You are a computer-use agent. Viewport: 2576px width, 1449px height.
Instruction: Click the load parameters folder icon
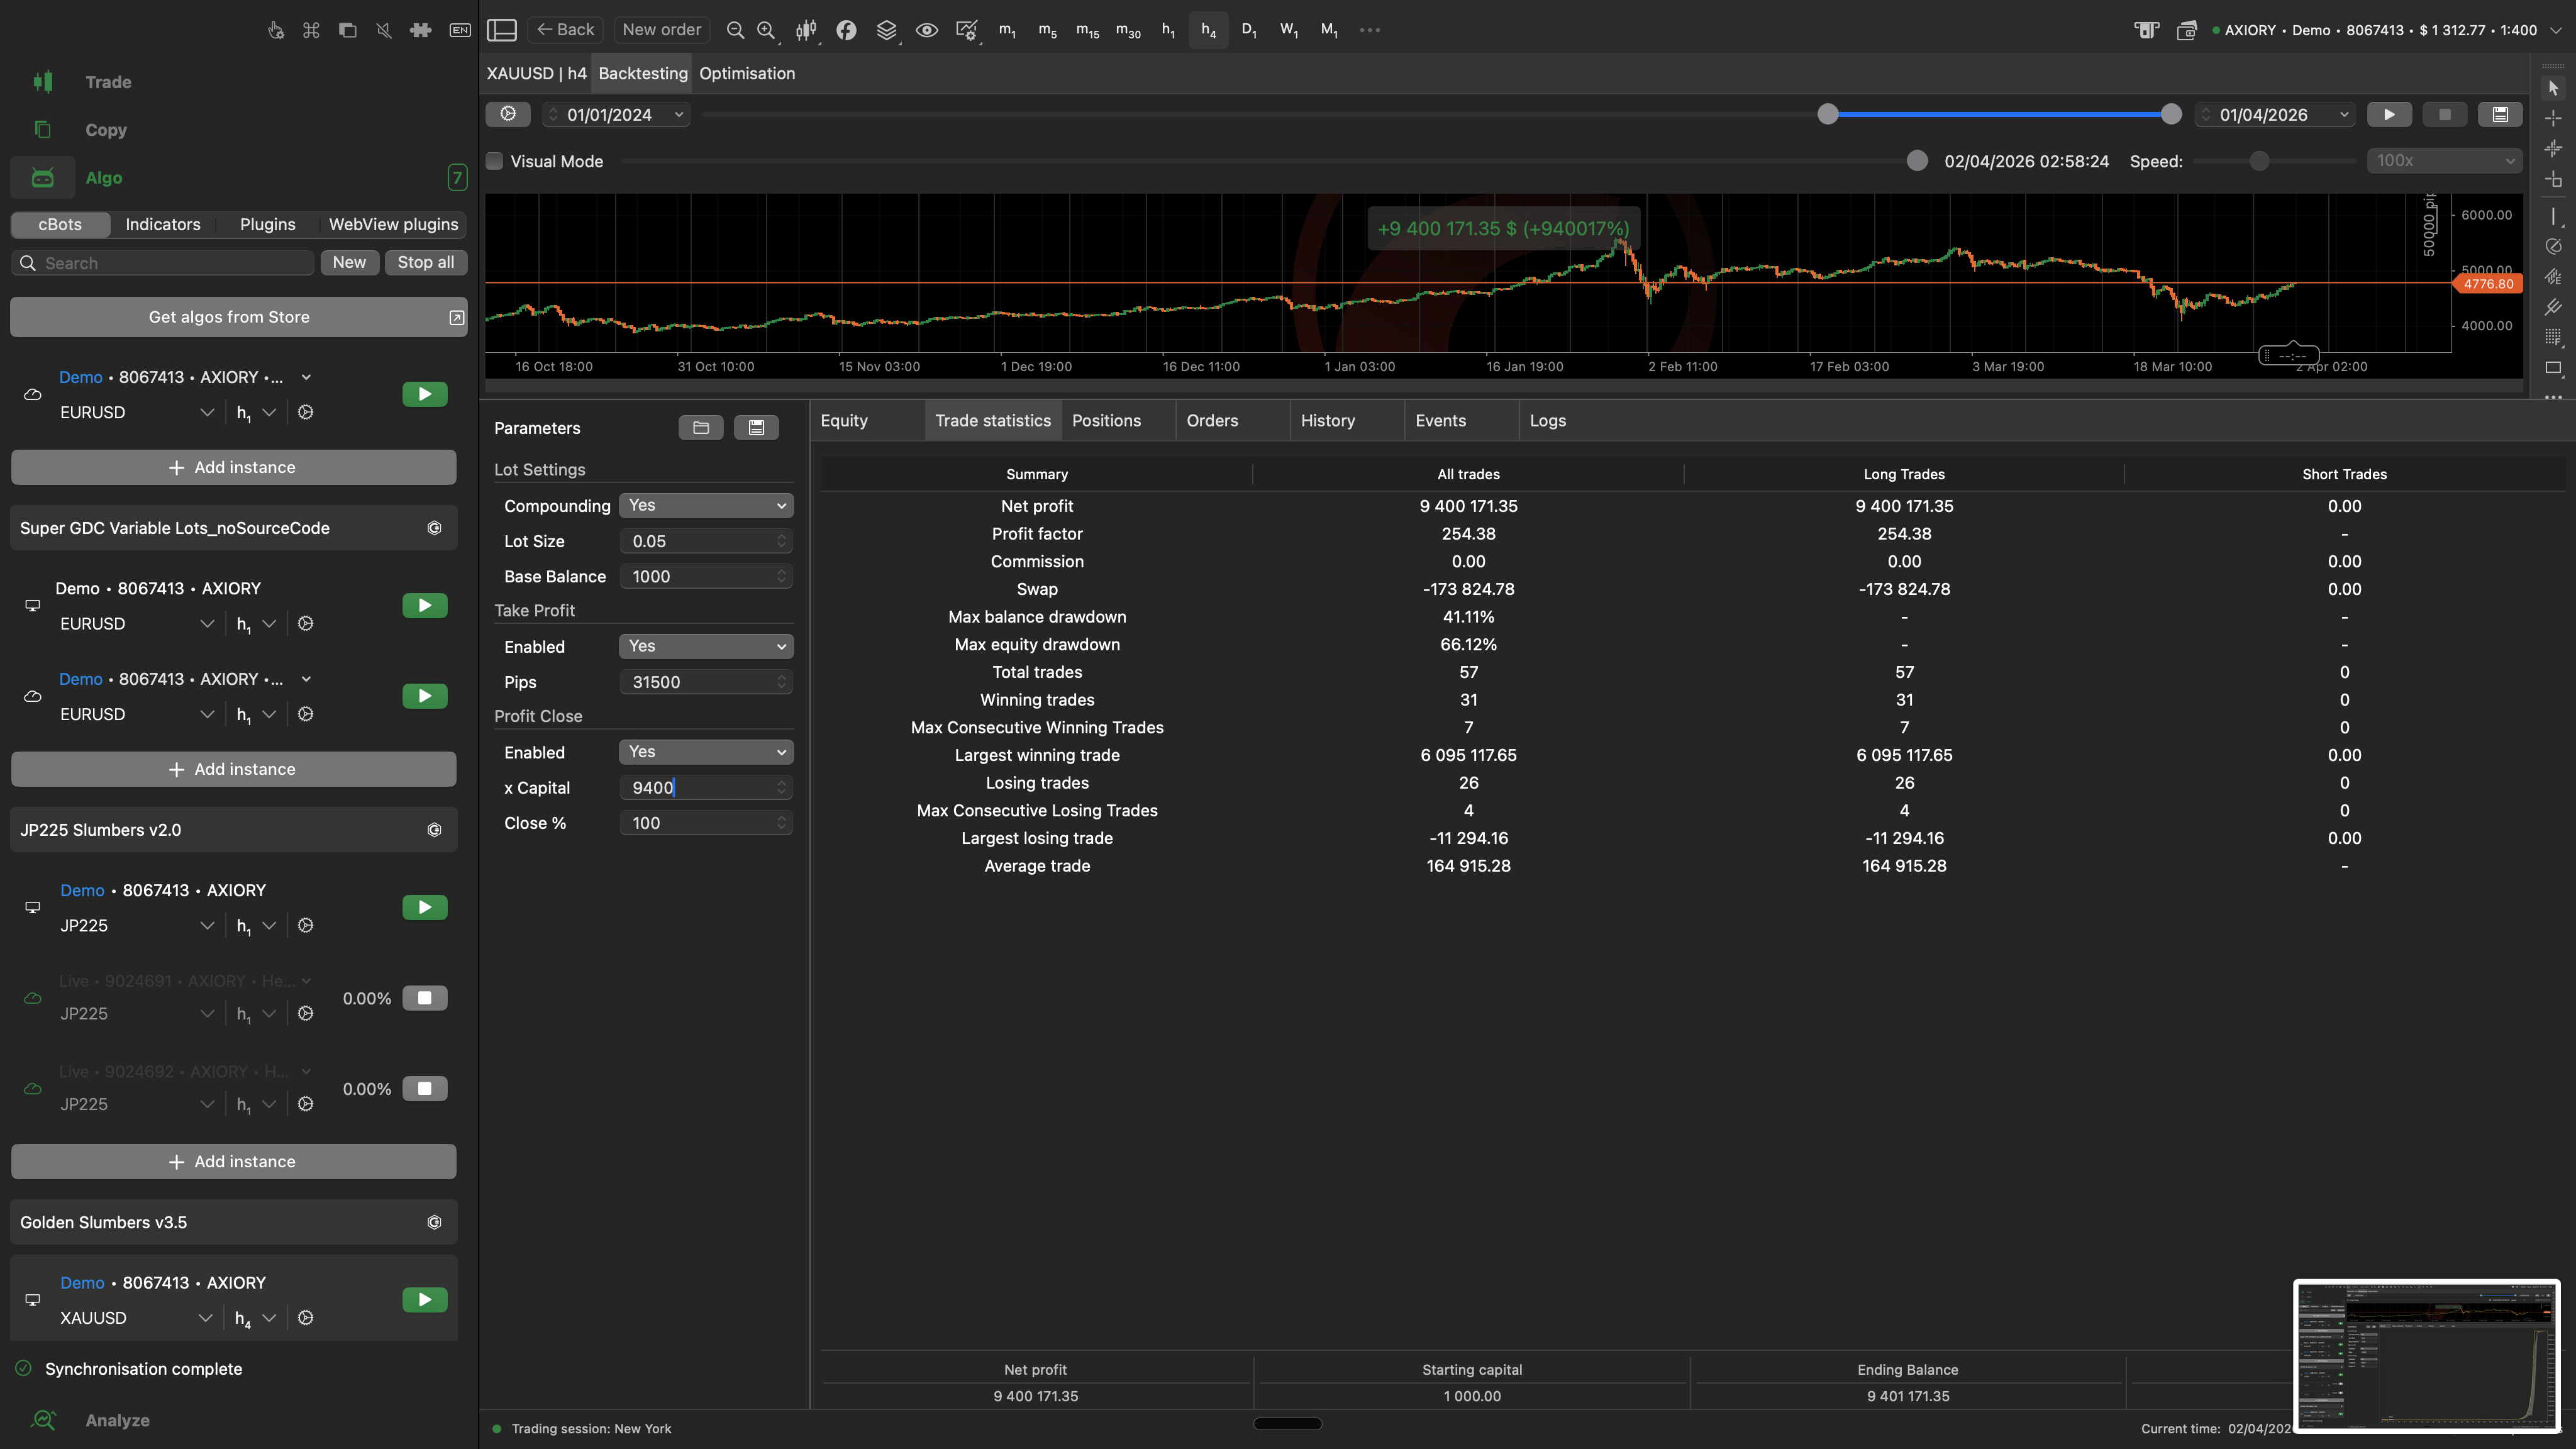coord(701,428)
